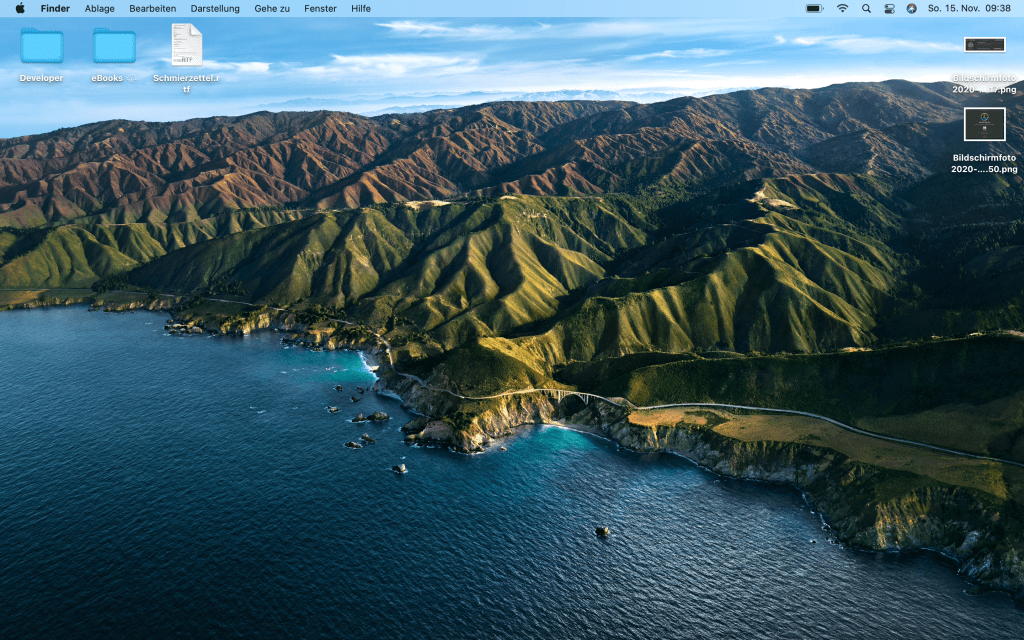Click the iCloud download symbol beside eBooks
Image resolution: width=1024 pixels, height=640 pixels.
coord(130,78)
